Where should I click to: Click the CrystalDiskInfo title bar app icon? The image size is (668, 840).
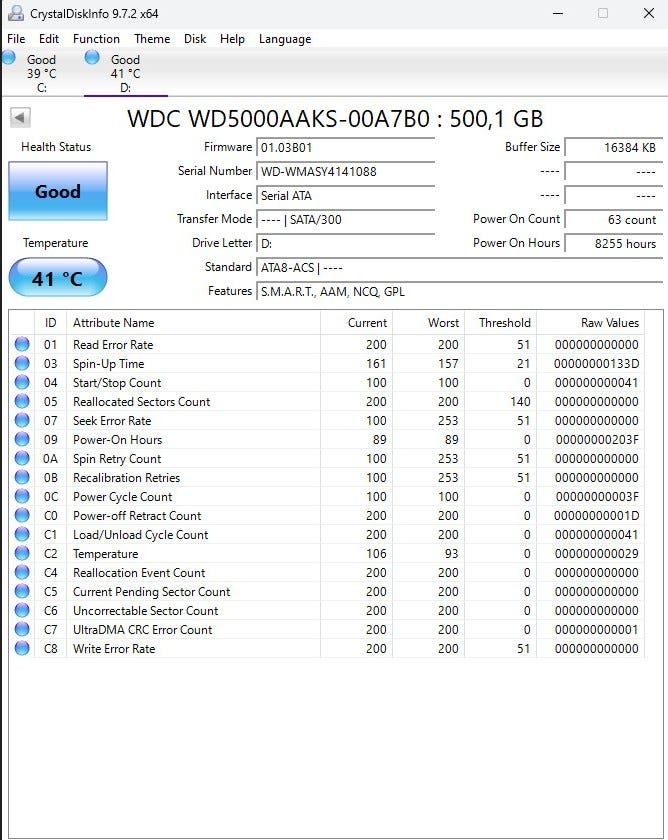pos(16,13)
